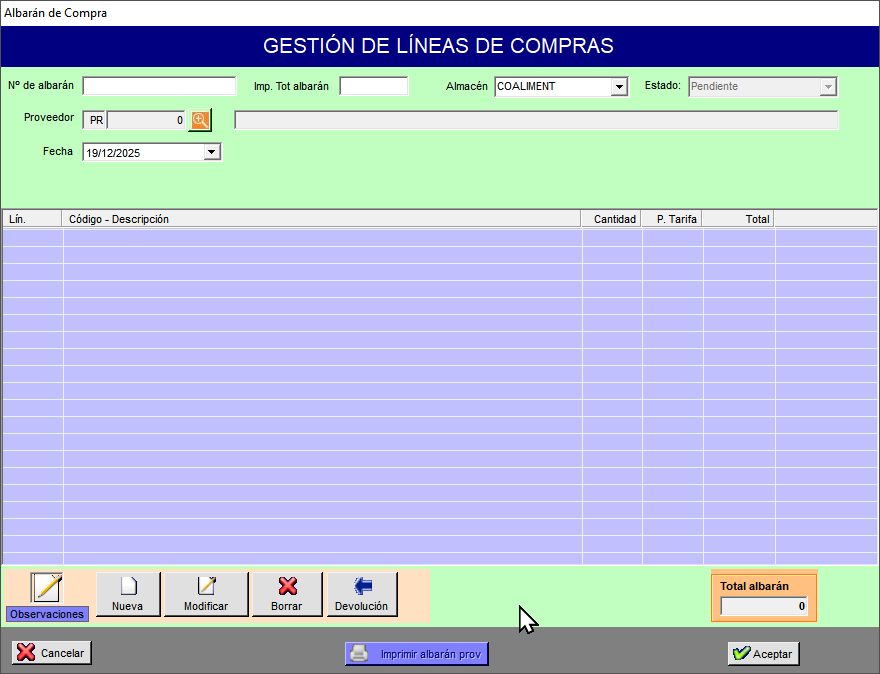The height and width of the screenshot is (674, 880).
Task: Confirm with the Aceptar button
Action: coord(763,654)
